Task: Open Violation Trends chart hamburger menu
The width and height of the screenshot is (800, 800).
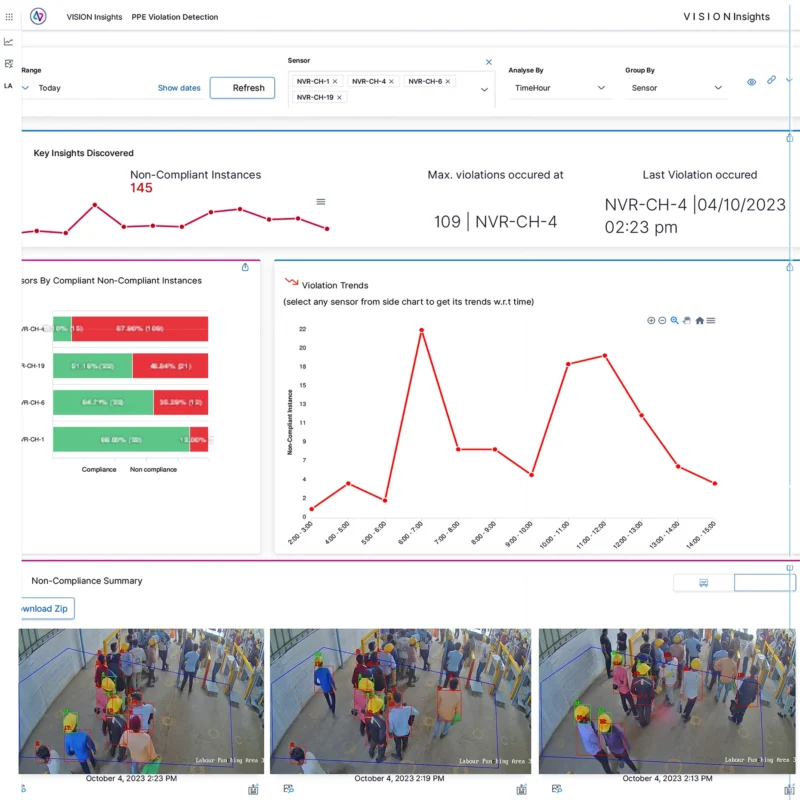Action: (x=711, y=320)
